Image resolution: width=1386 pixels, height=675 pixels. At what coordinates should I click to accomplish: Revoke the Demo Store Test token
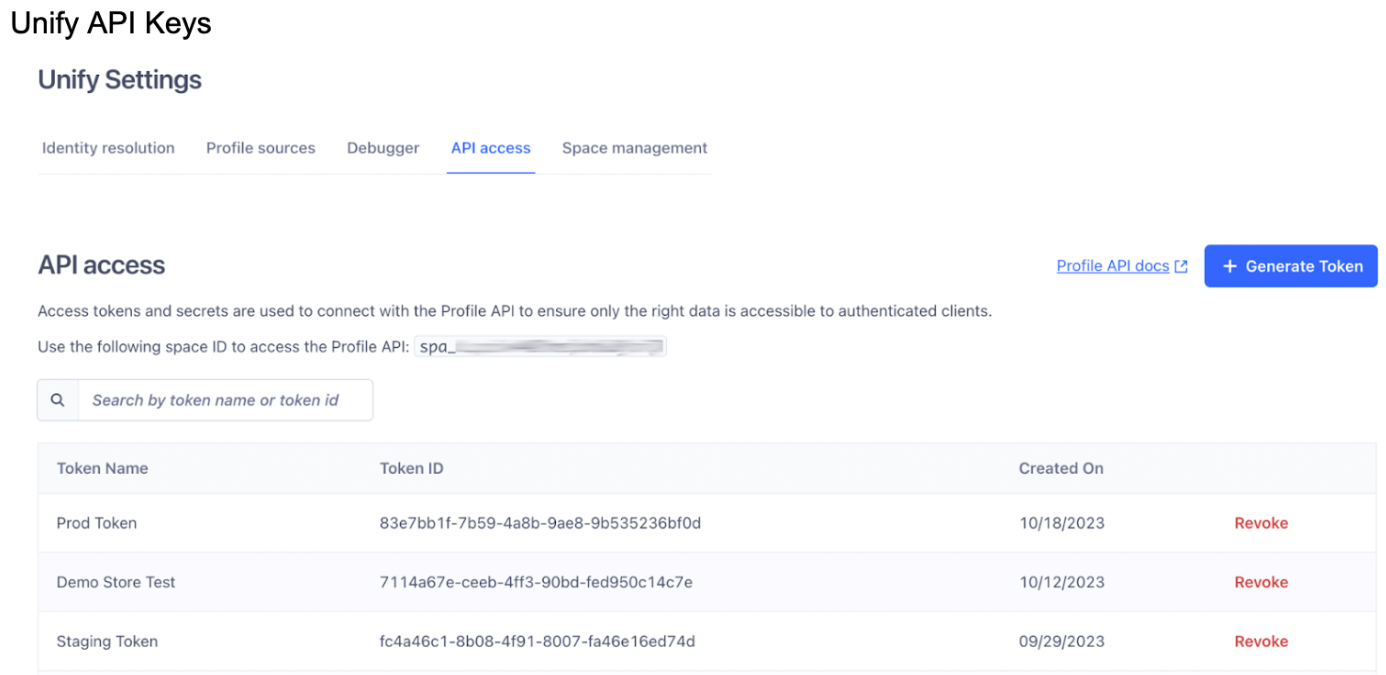coord(1261,582)
